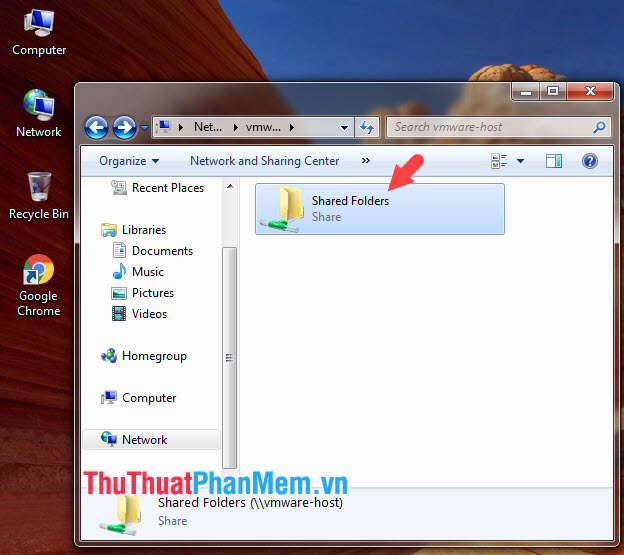Open Network and Sharing Center

(264, 161)
